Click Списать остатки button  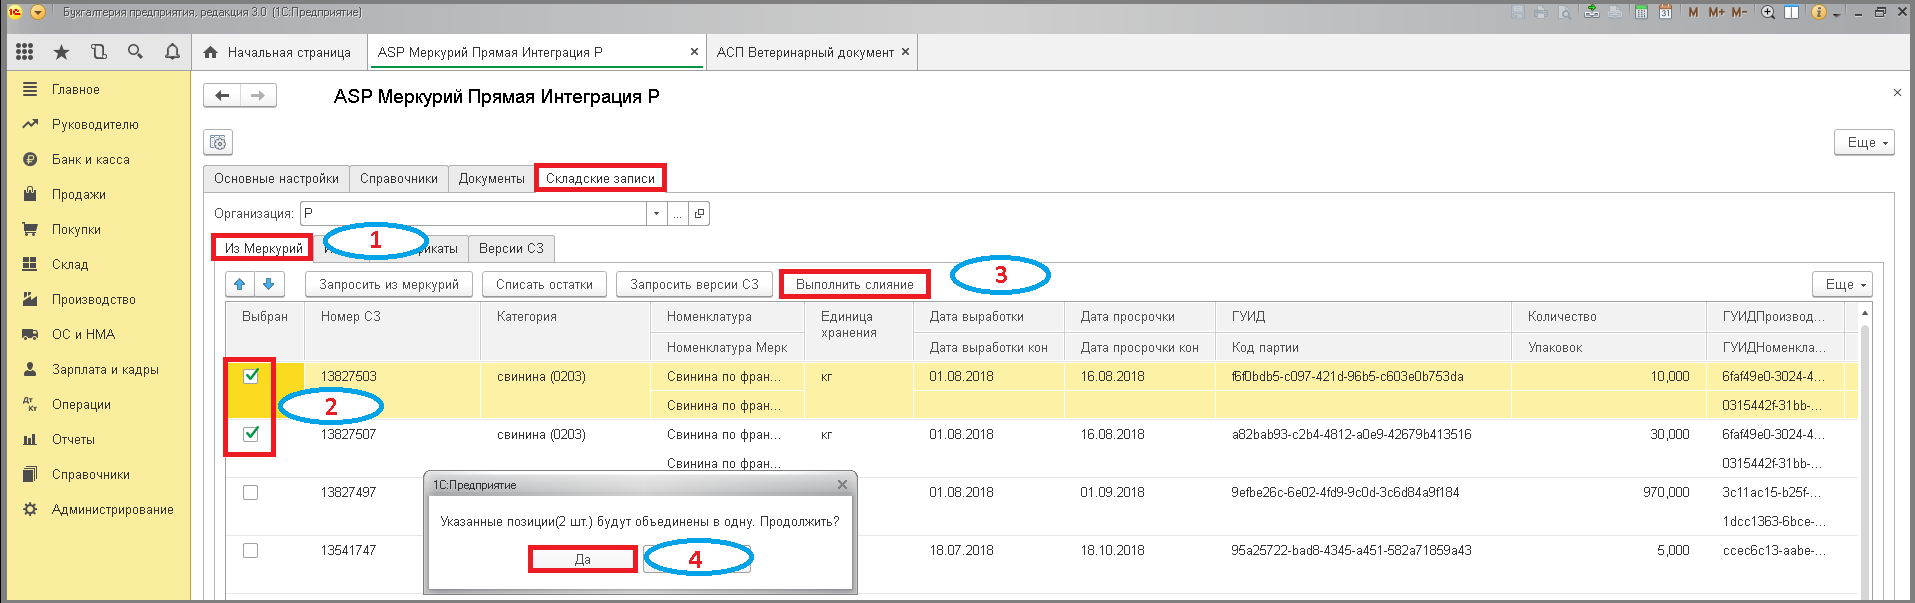[x=545, y=284]
